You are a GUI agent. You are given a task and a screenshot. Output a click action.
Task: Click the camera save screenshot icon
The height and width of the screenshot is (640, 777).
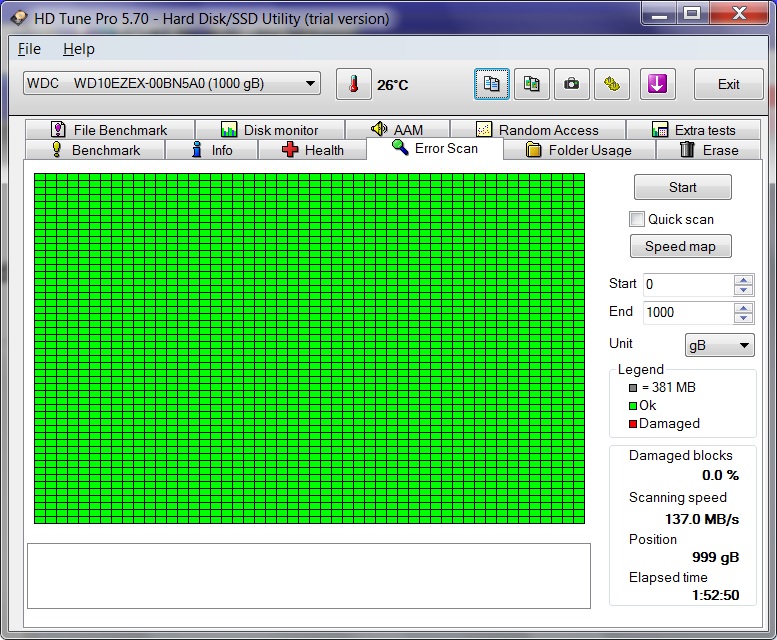tap(571, 85)
